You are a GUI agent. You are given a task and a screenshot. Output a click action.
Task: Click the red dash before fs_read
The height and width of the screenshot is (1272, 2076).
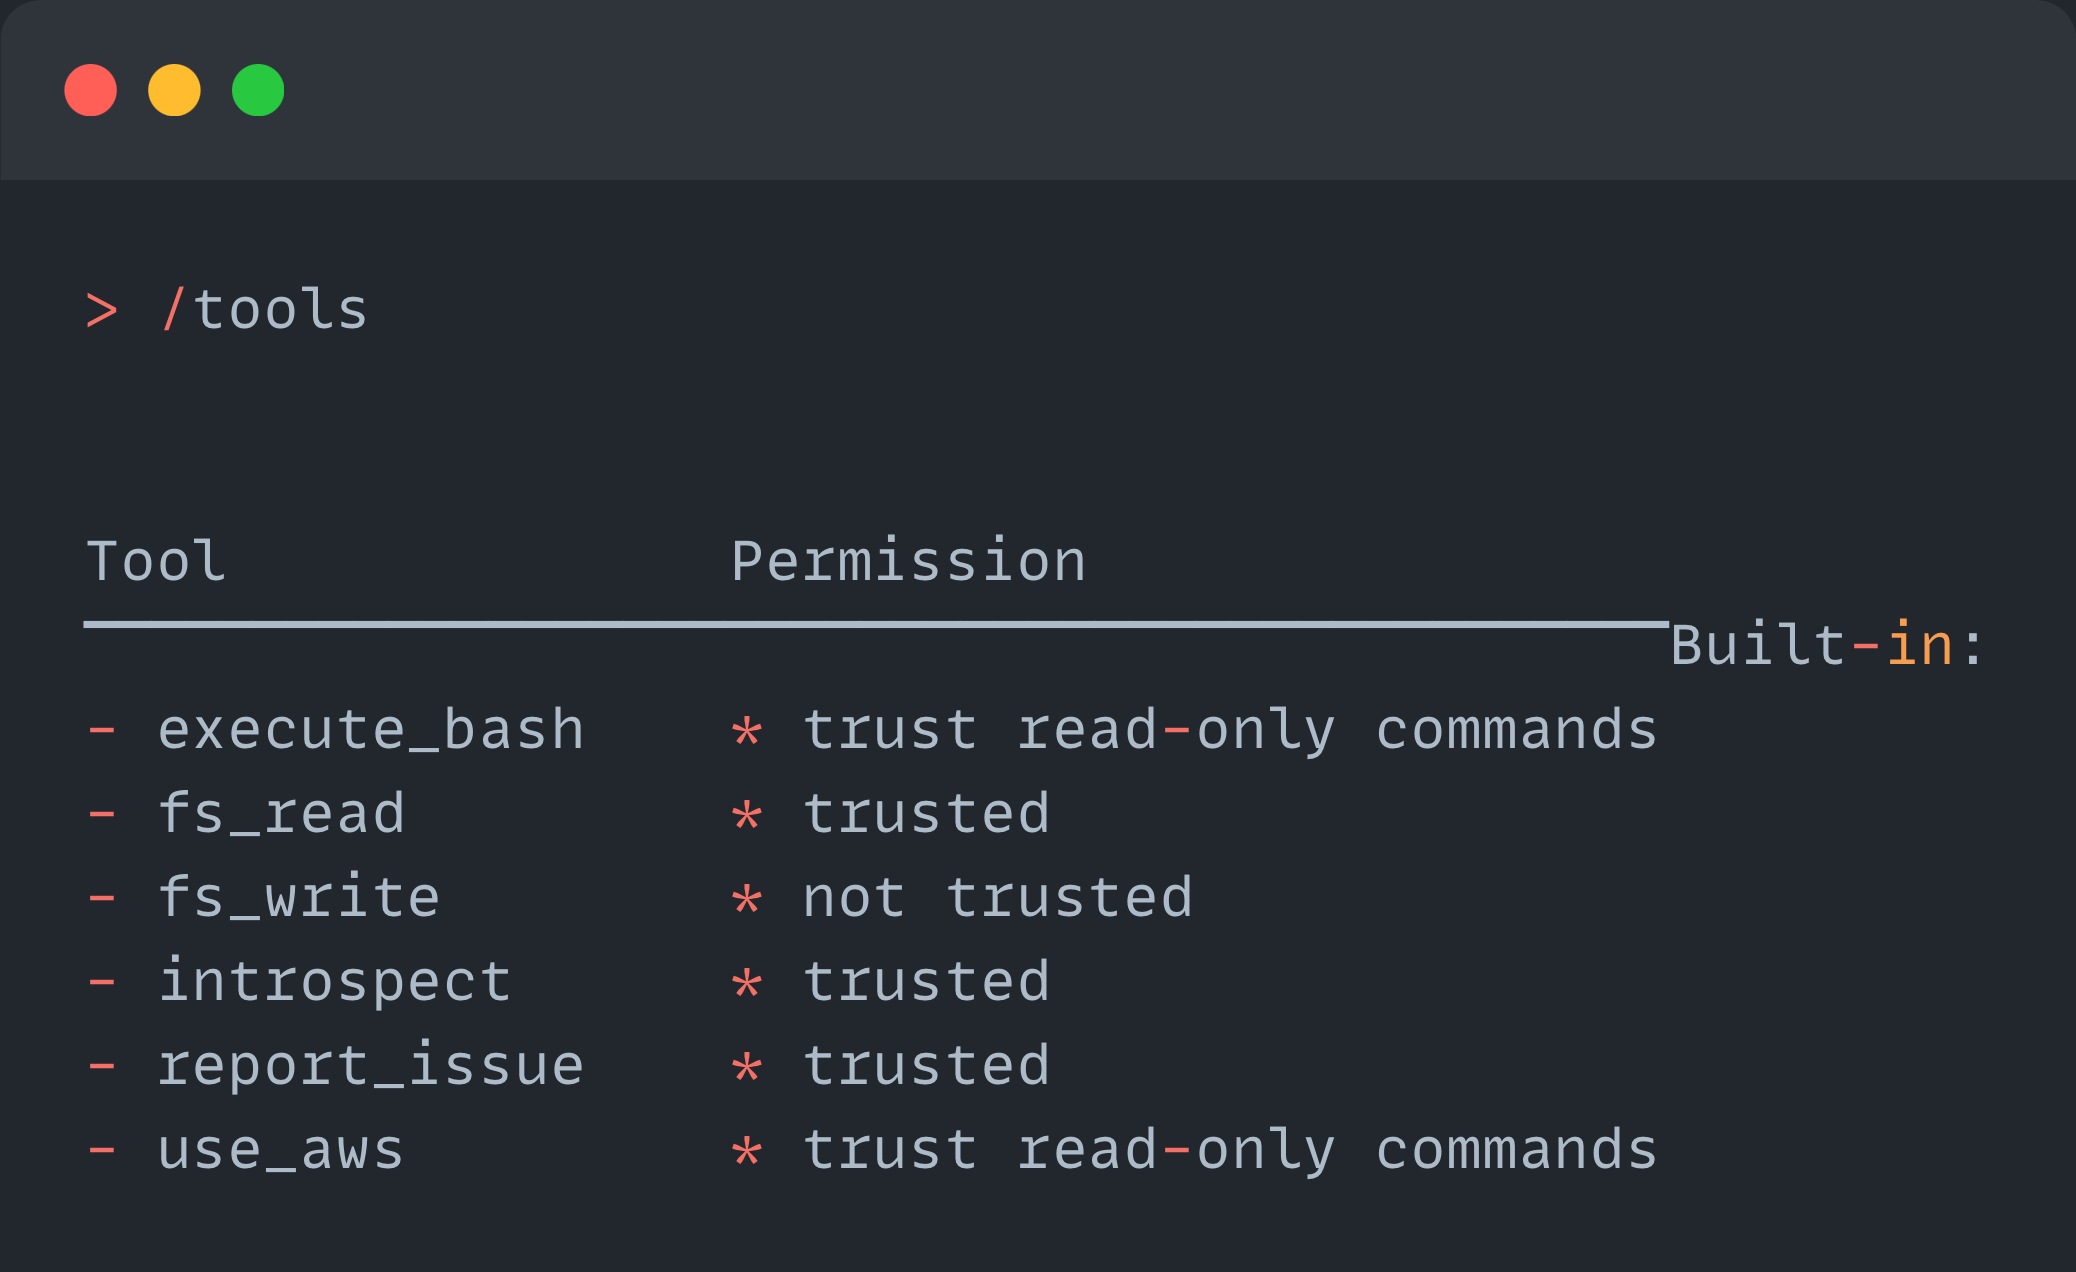(x=102, y=815)
